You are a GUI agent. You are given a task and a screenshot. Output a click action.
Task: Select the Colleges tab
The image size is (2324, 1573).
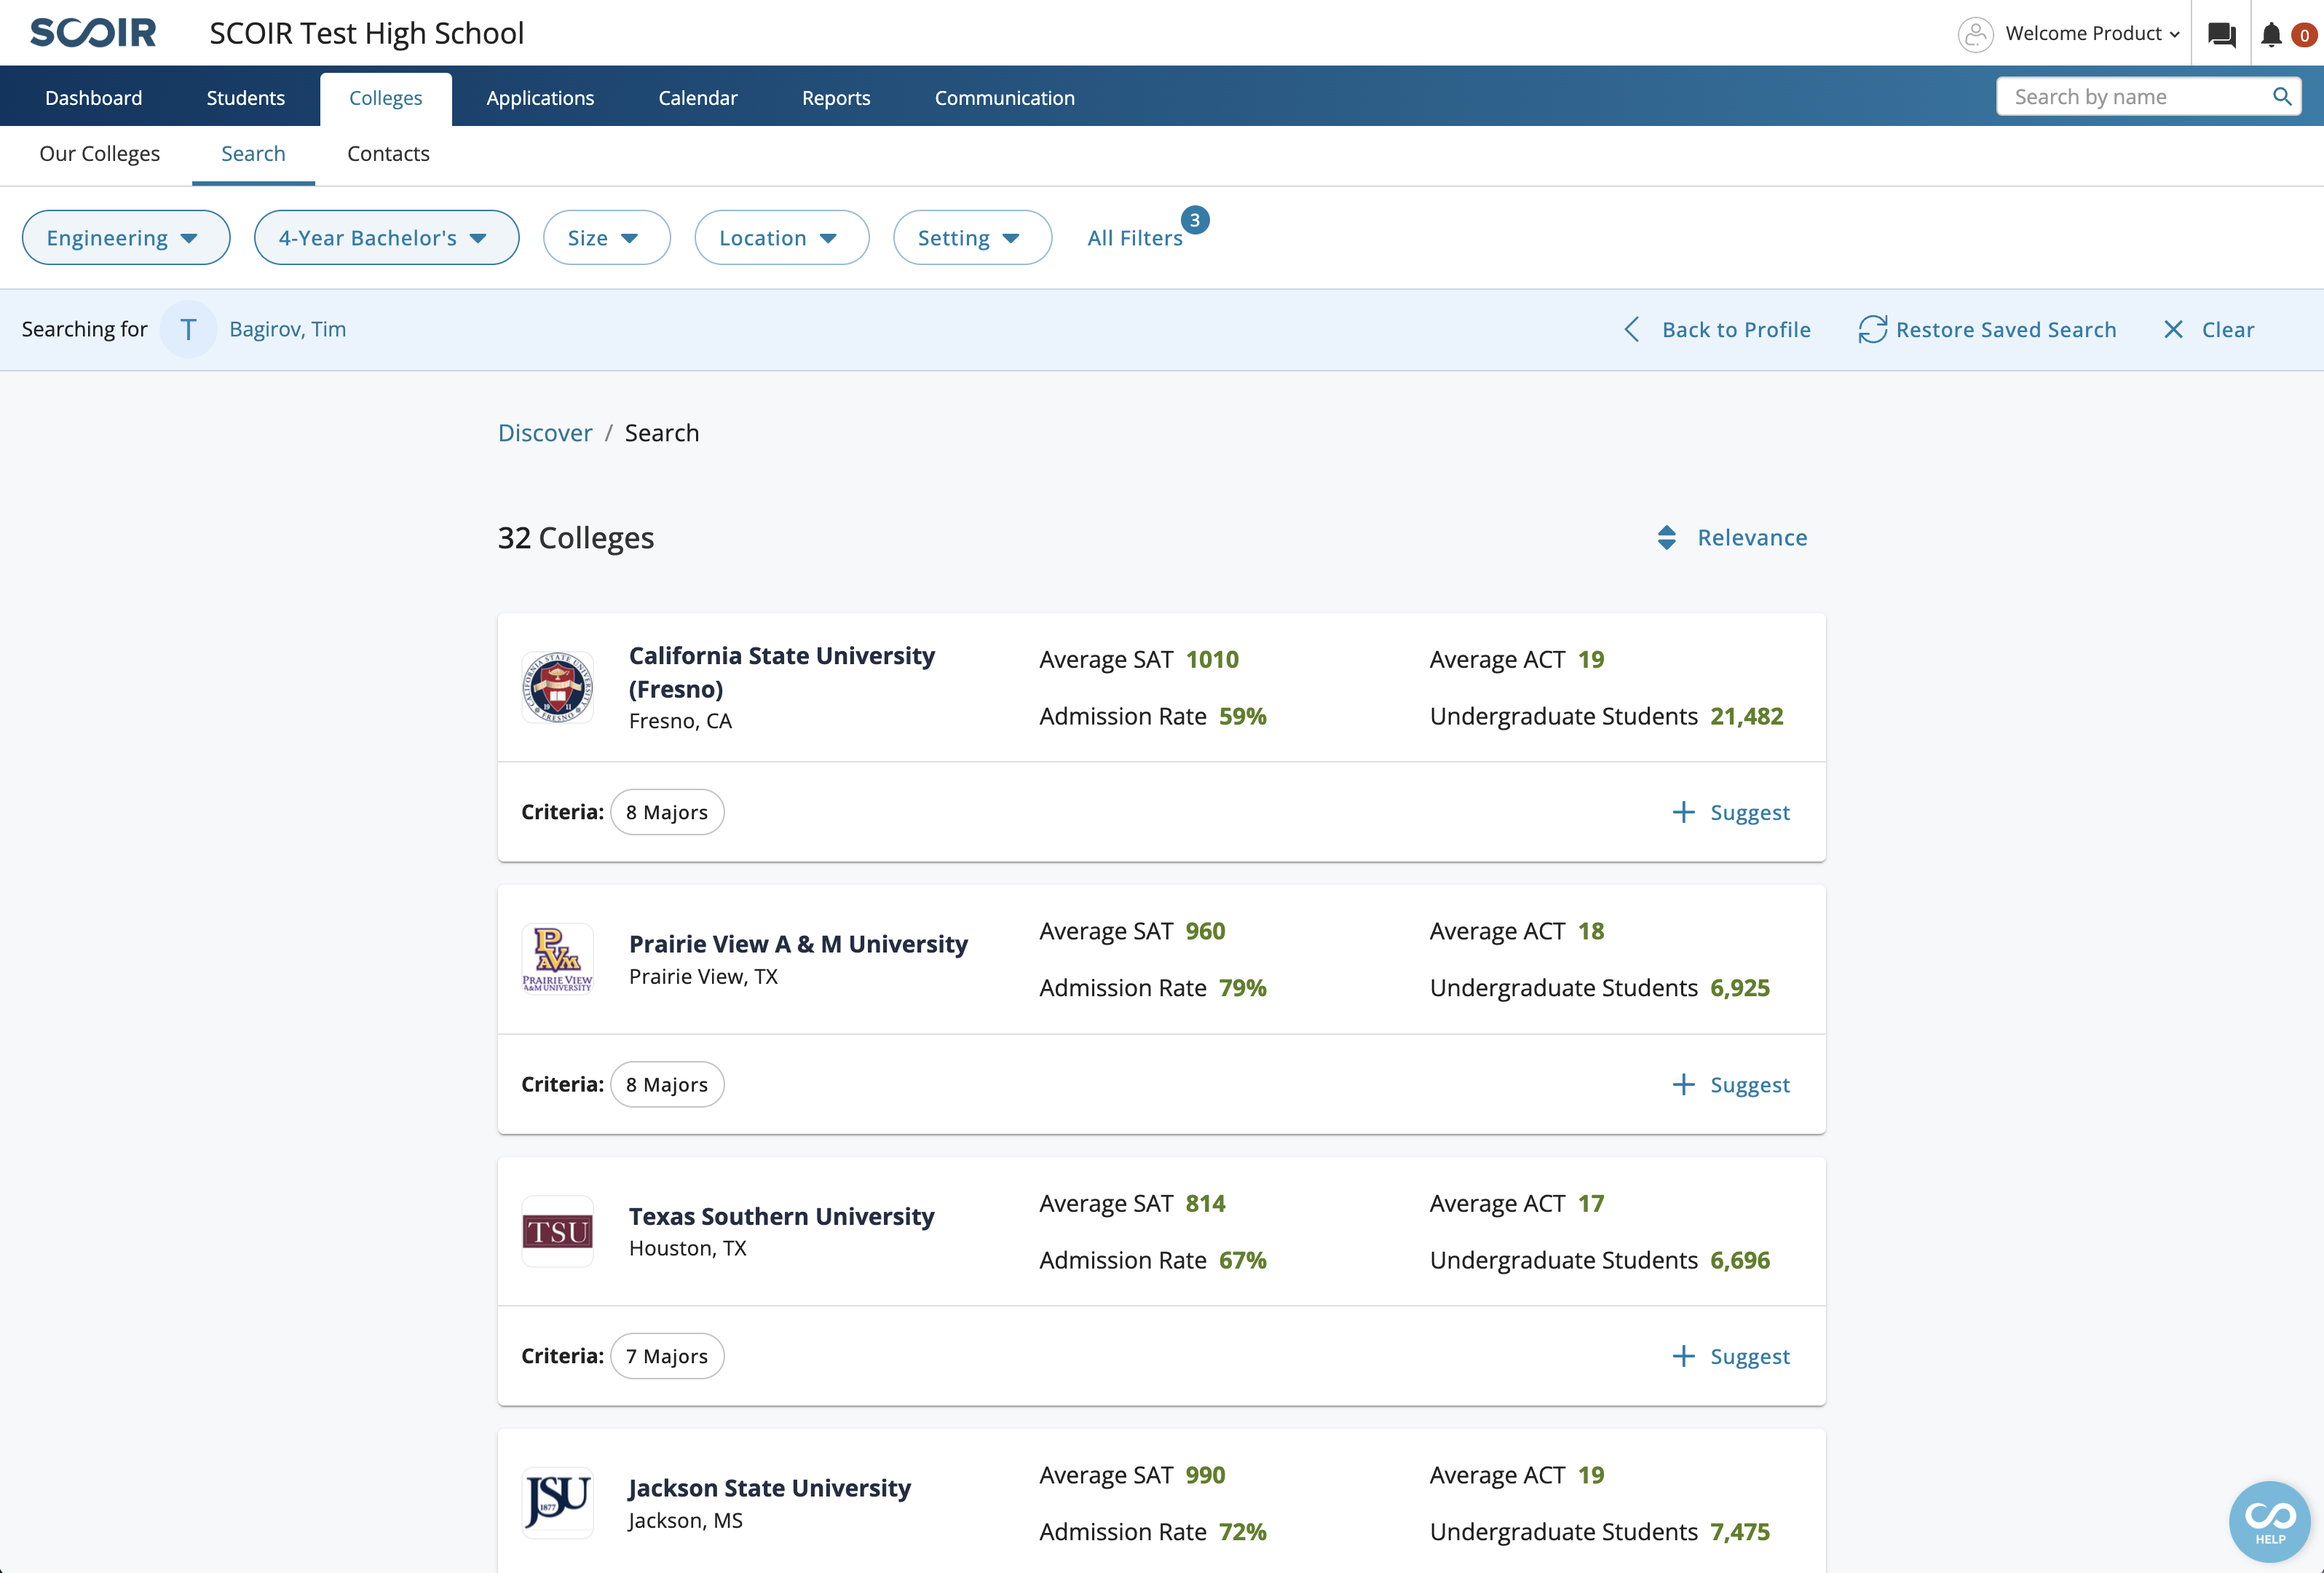pyautogui.click(x=386, y=98)
